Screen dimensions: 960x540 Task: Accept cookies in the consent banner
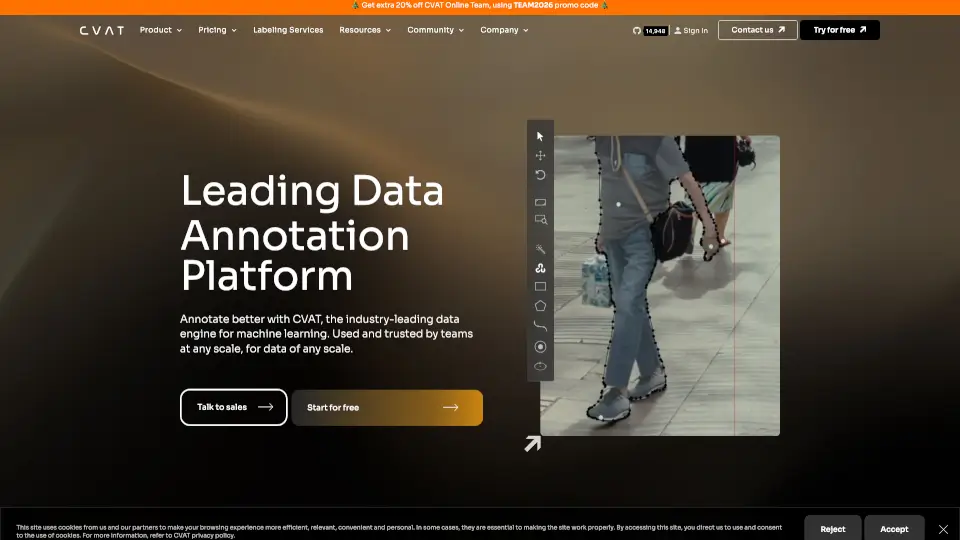[x=894, y=529]
